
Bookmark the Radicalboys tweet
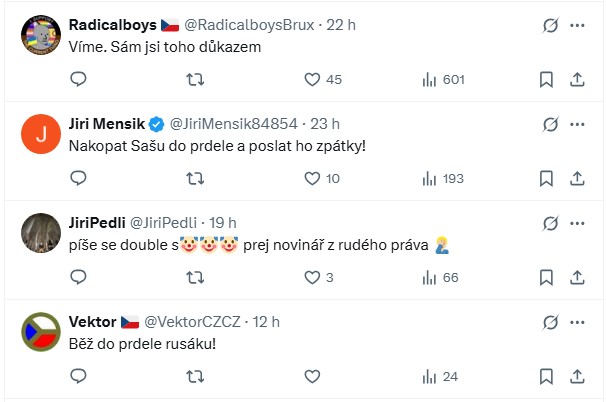(546, 79)
